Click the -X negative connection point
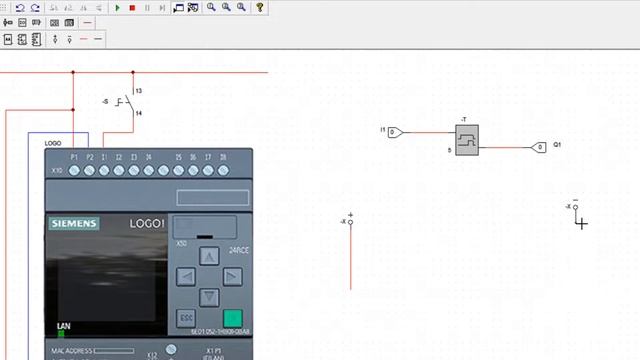 coord(575,207)
